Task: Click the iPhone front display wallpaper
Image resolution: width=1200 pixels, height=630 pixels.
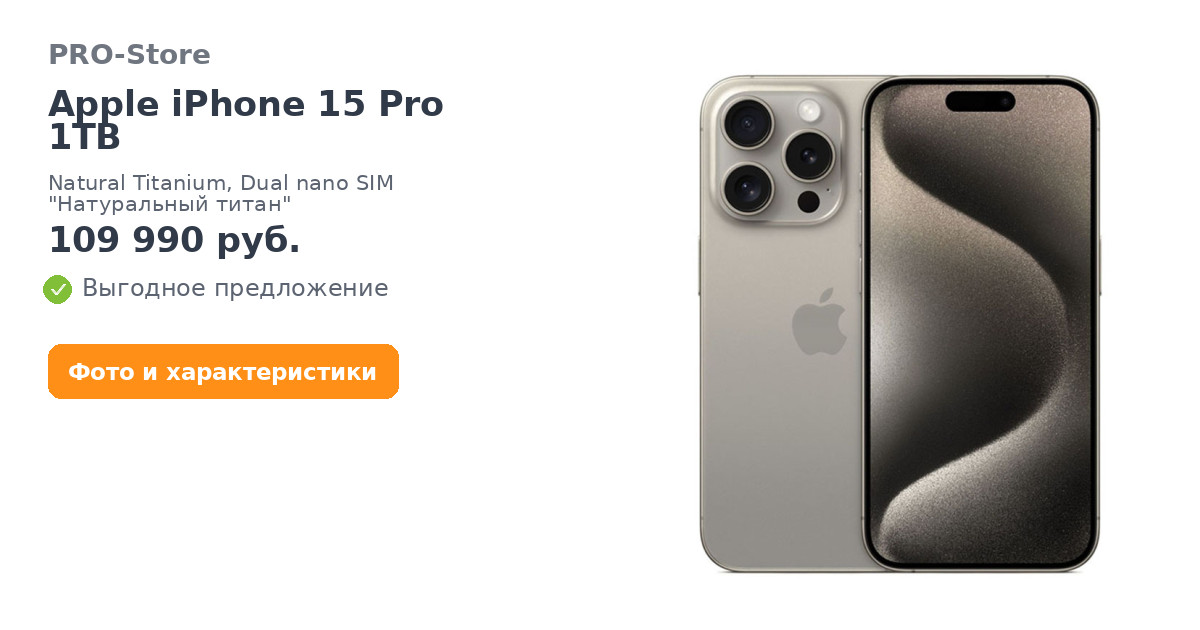Action: click(980, 325)
